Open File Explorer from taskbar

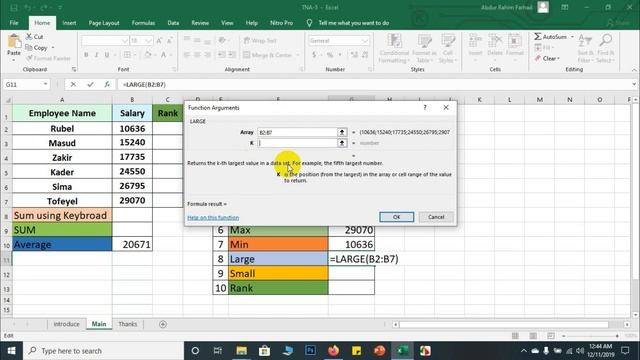tap(241, 351)
